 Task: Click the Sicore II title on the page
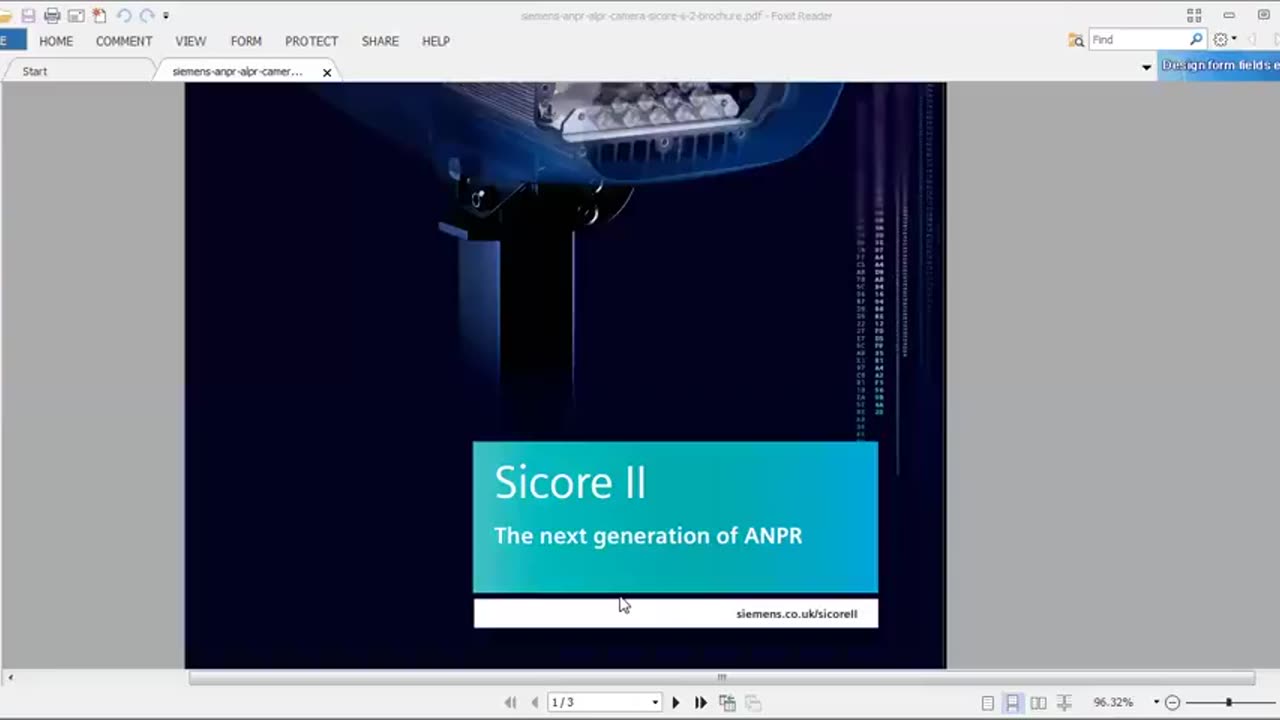pyautogui.click(x=570, y=482)
